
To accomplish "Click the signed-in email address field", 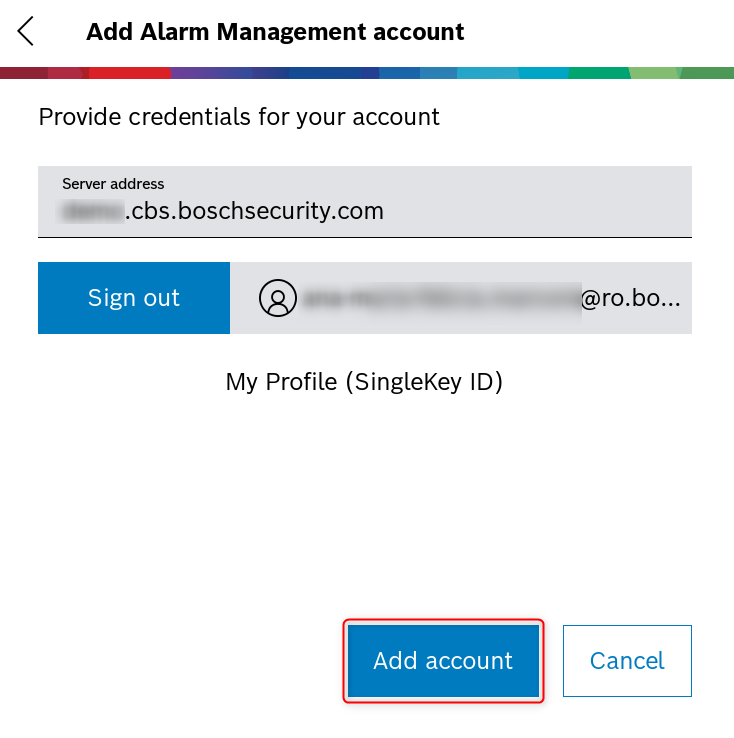I will pyautogui.click(x=460, y=298).
